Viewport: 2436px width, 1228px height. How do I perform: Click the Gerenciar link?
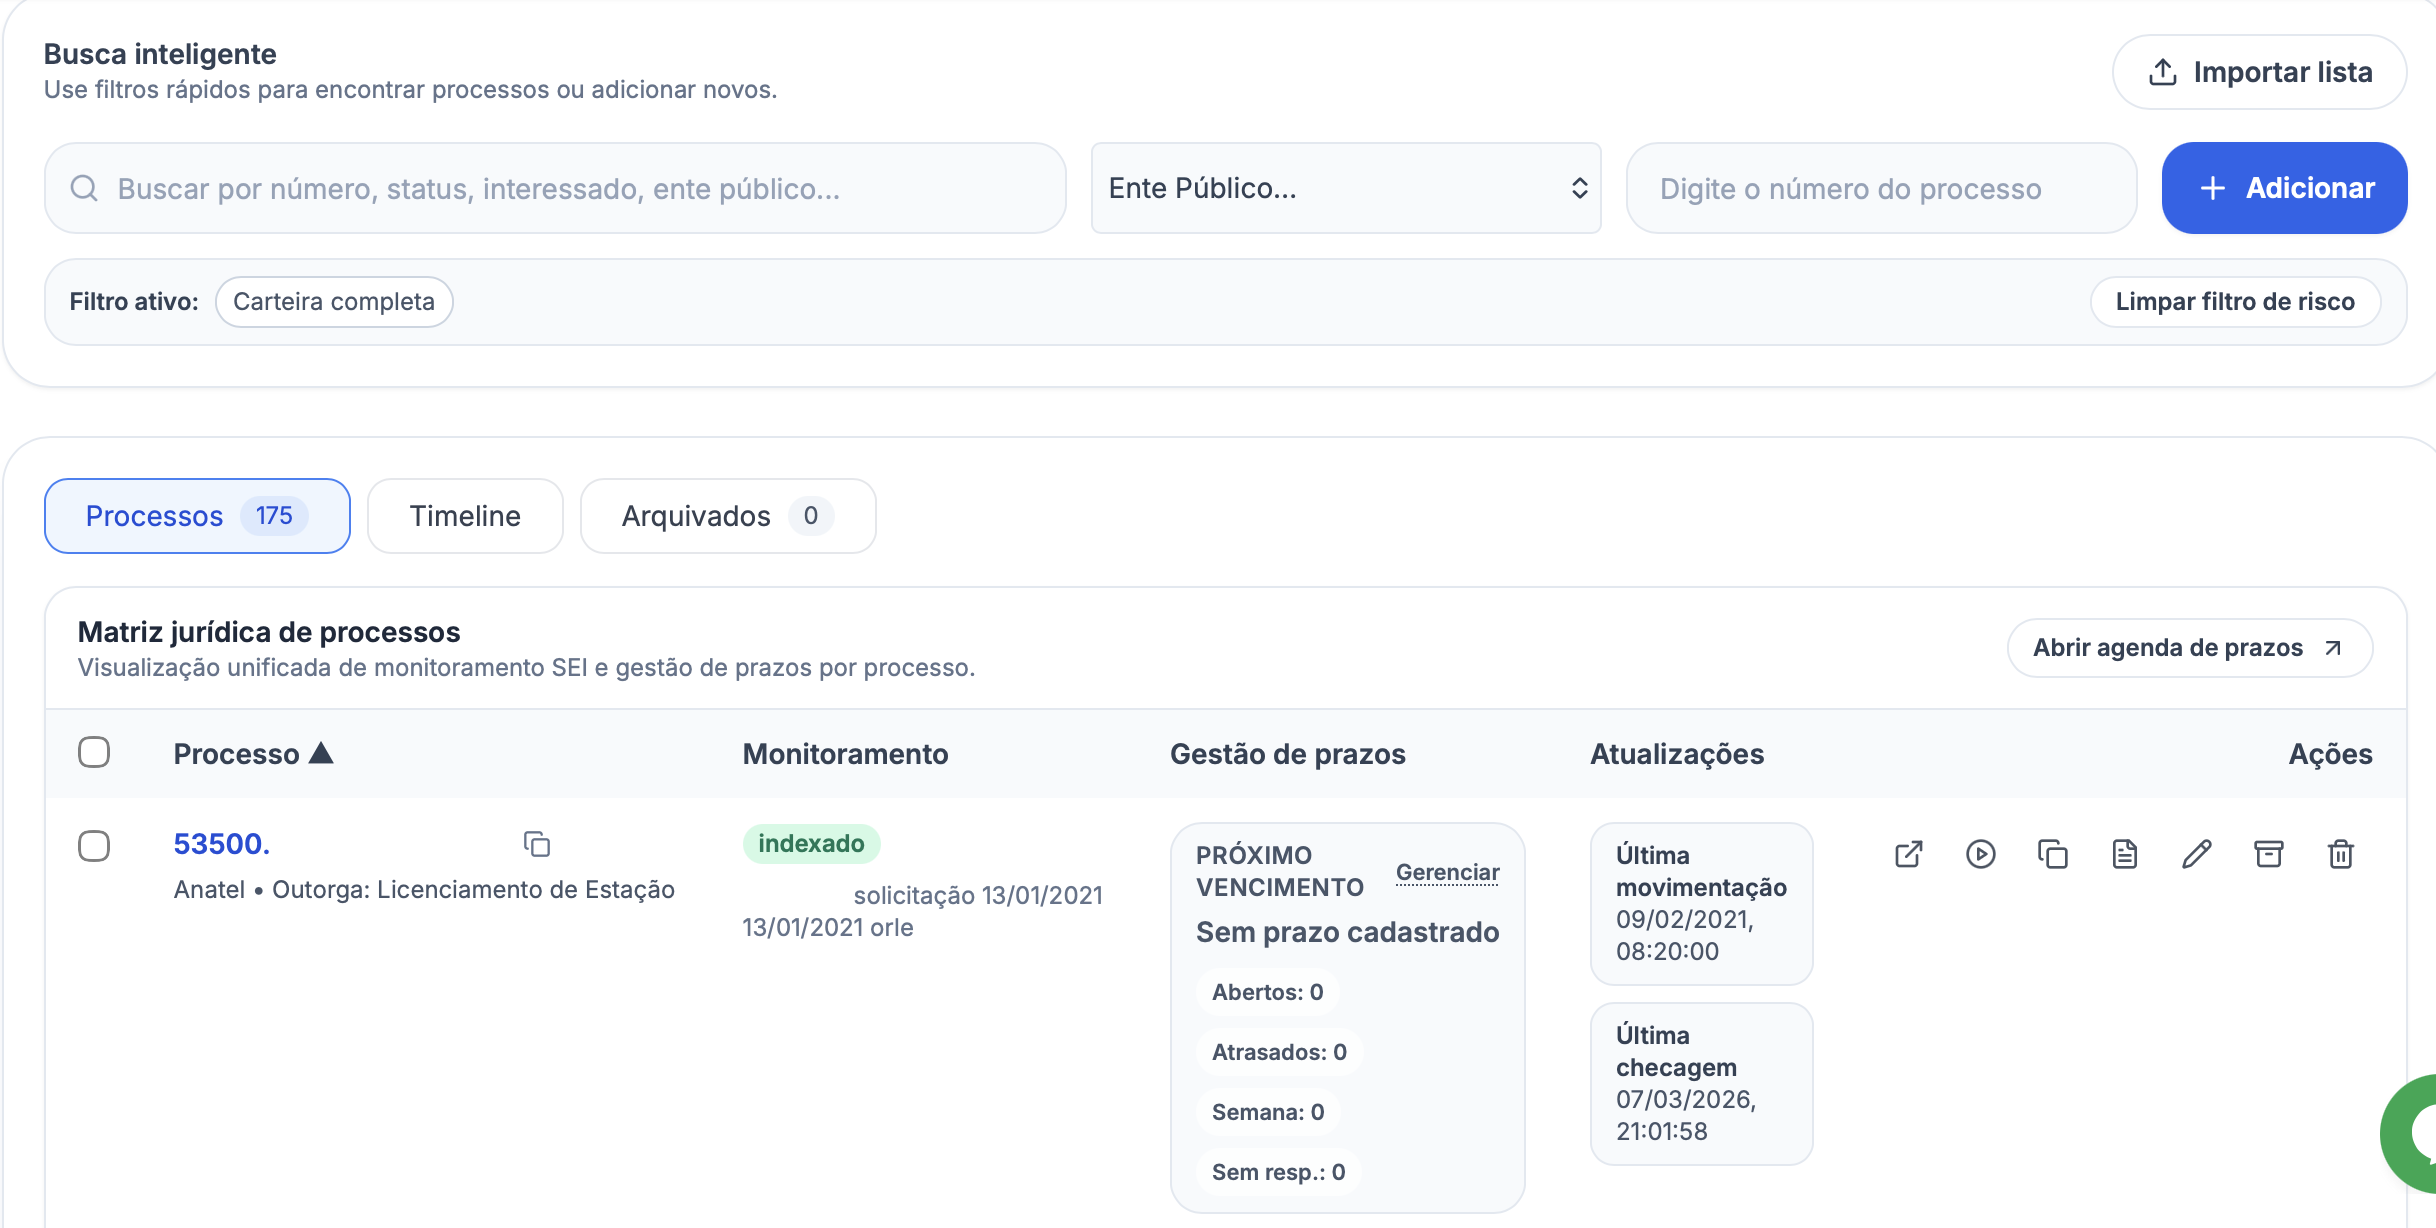click(x=1447, y=872)
